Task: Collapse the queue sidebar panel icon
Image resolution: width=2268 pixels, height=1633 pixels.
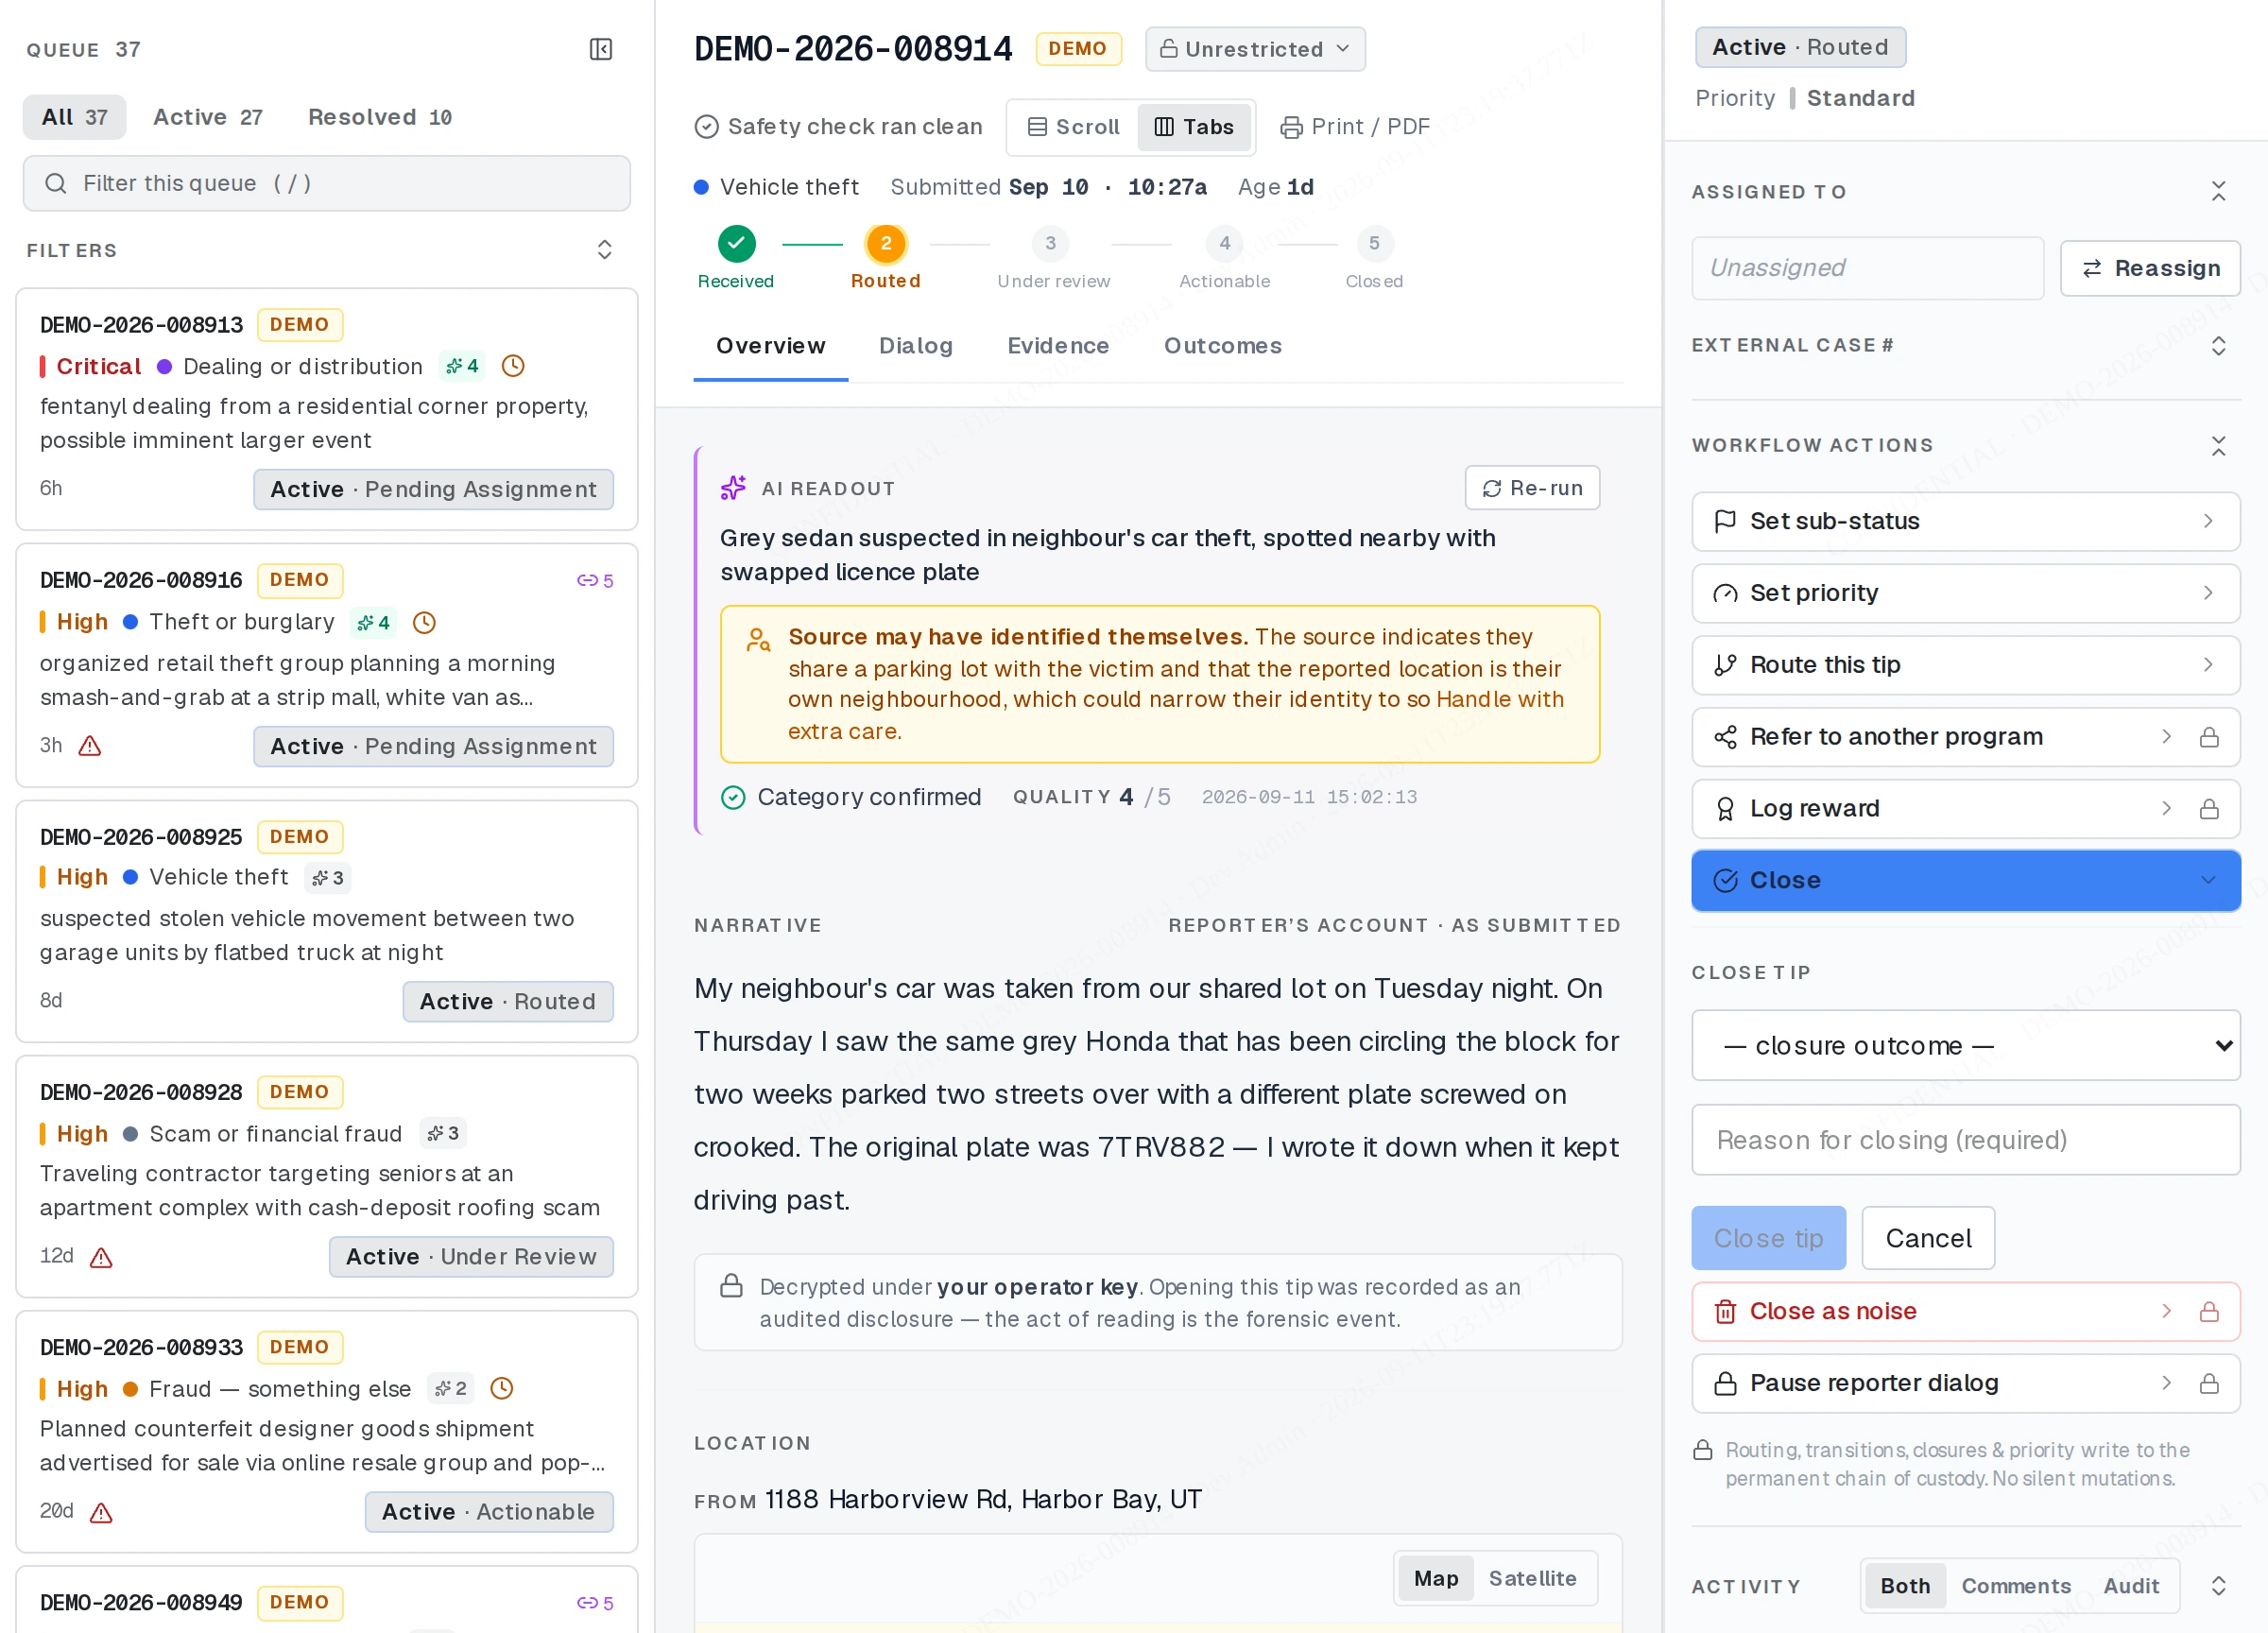Action: pyautogui.click(x=601, y=49)
